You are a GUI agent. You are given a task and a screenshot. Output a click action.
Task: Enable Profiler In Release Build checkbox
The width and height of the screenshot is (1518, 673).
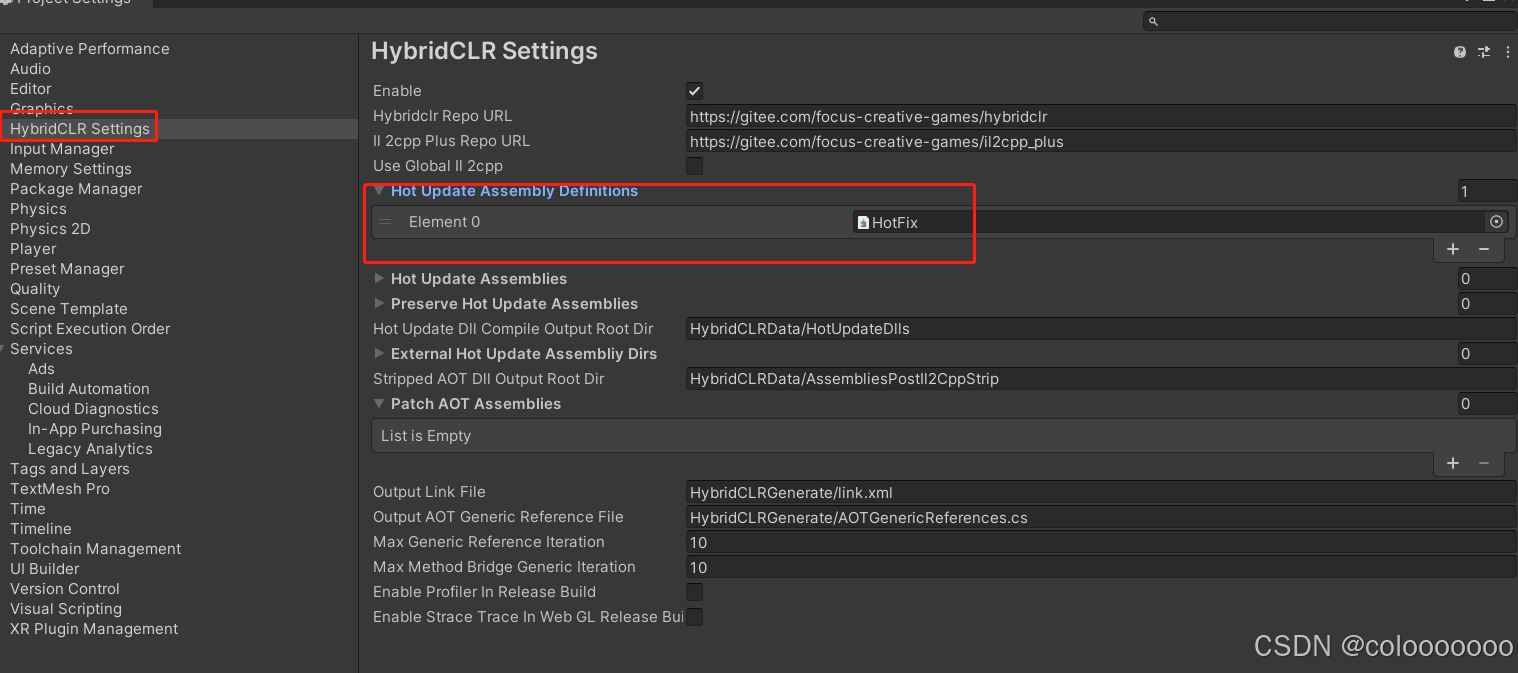[x=694, y=592]
